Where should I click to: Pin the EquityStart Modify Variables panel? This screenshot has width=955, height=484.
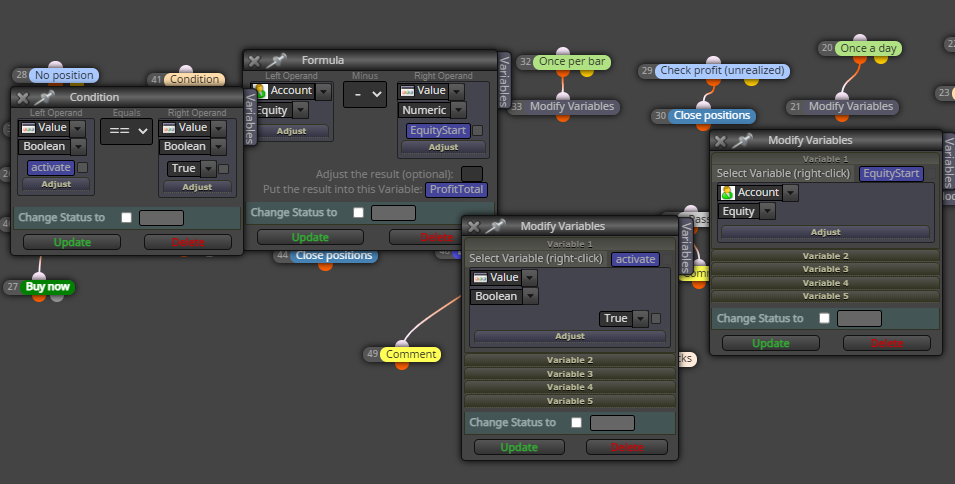742,140
